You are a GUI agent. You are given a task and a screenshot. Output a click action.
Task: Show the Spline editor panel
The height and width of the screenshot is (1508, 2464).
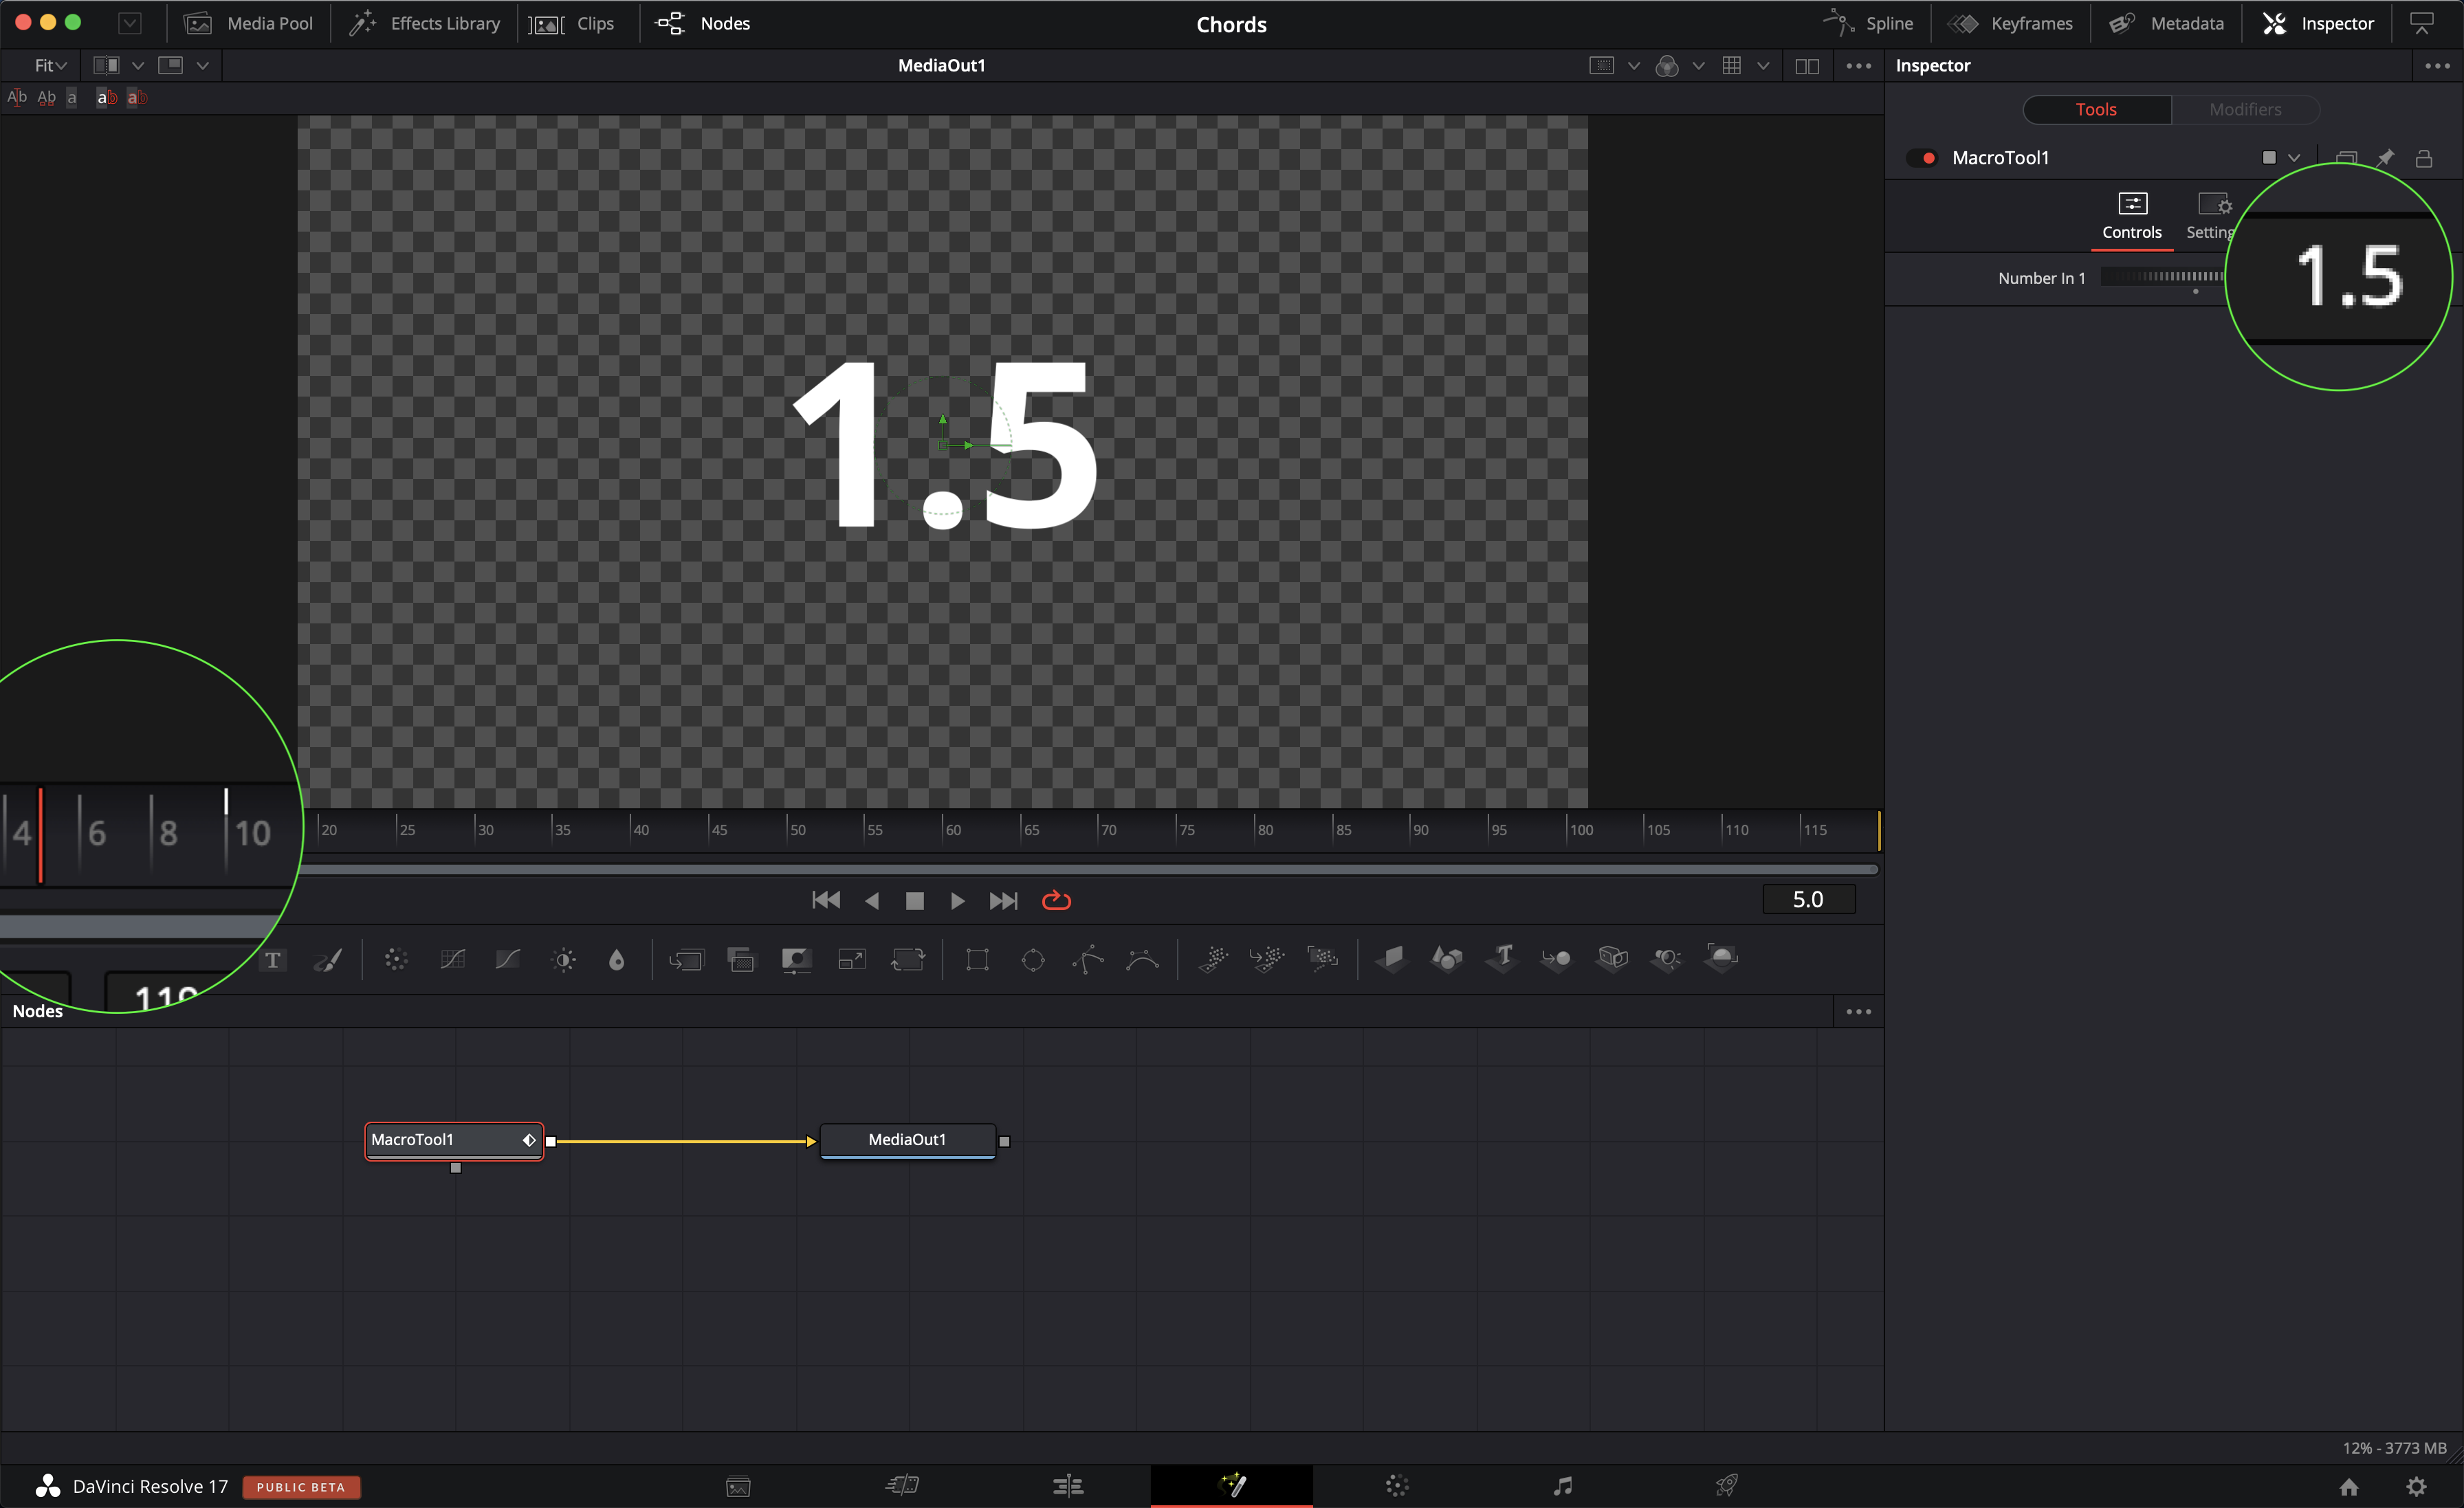click(1868, 23)
